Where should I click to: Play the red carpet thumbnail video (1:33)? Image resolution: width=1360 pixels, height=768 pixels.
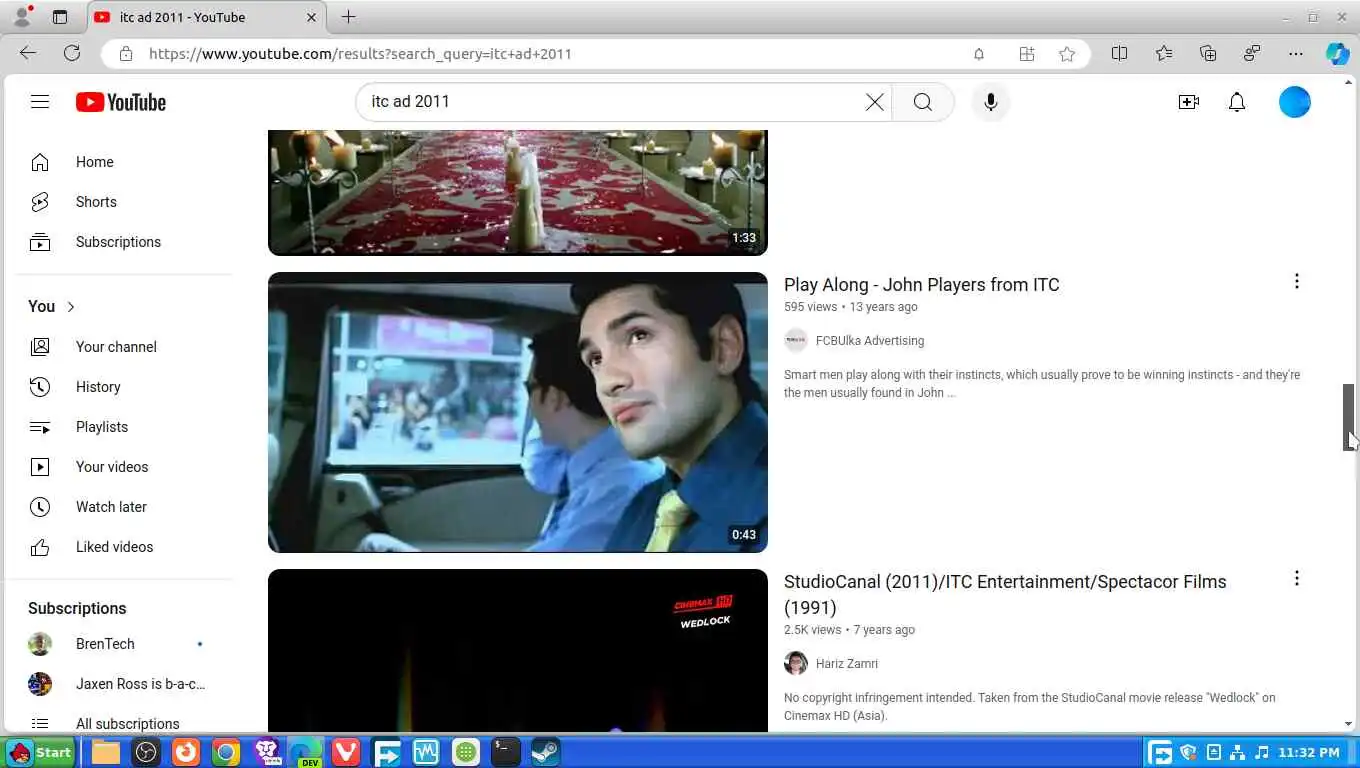click(518, 192)
